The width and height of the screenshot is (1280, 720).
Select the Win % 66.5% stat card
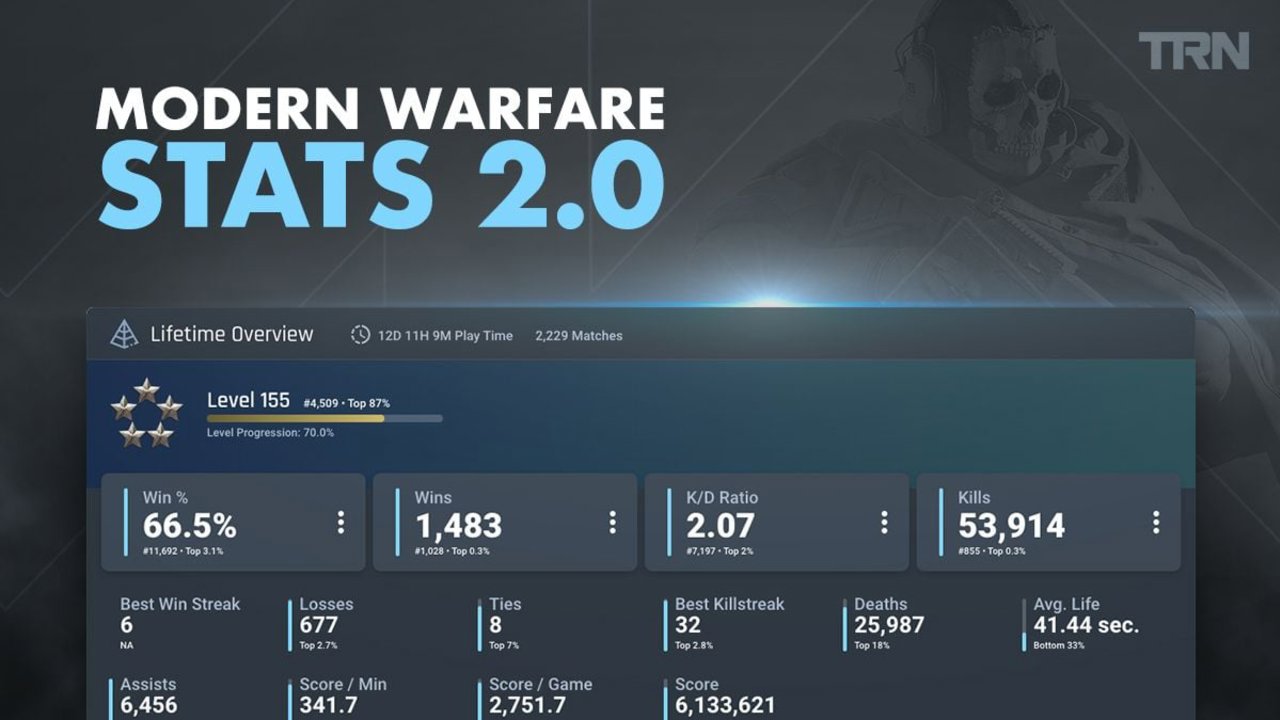pyautogui.click(x=233, y=522)
